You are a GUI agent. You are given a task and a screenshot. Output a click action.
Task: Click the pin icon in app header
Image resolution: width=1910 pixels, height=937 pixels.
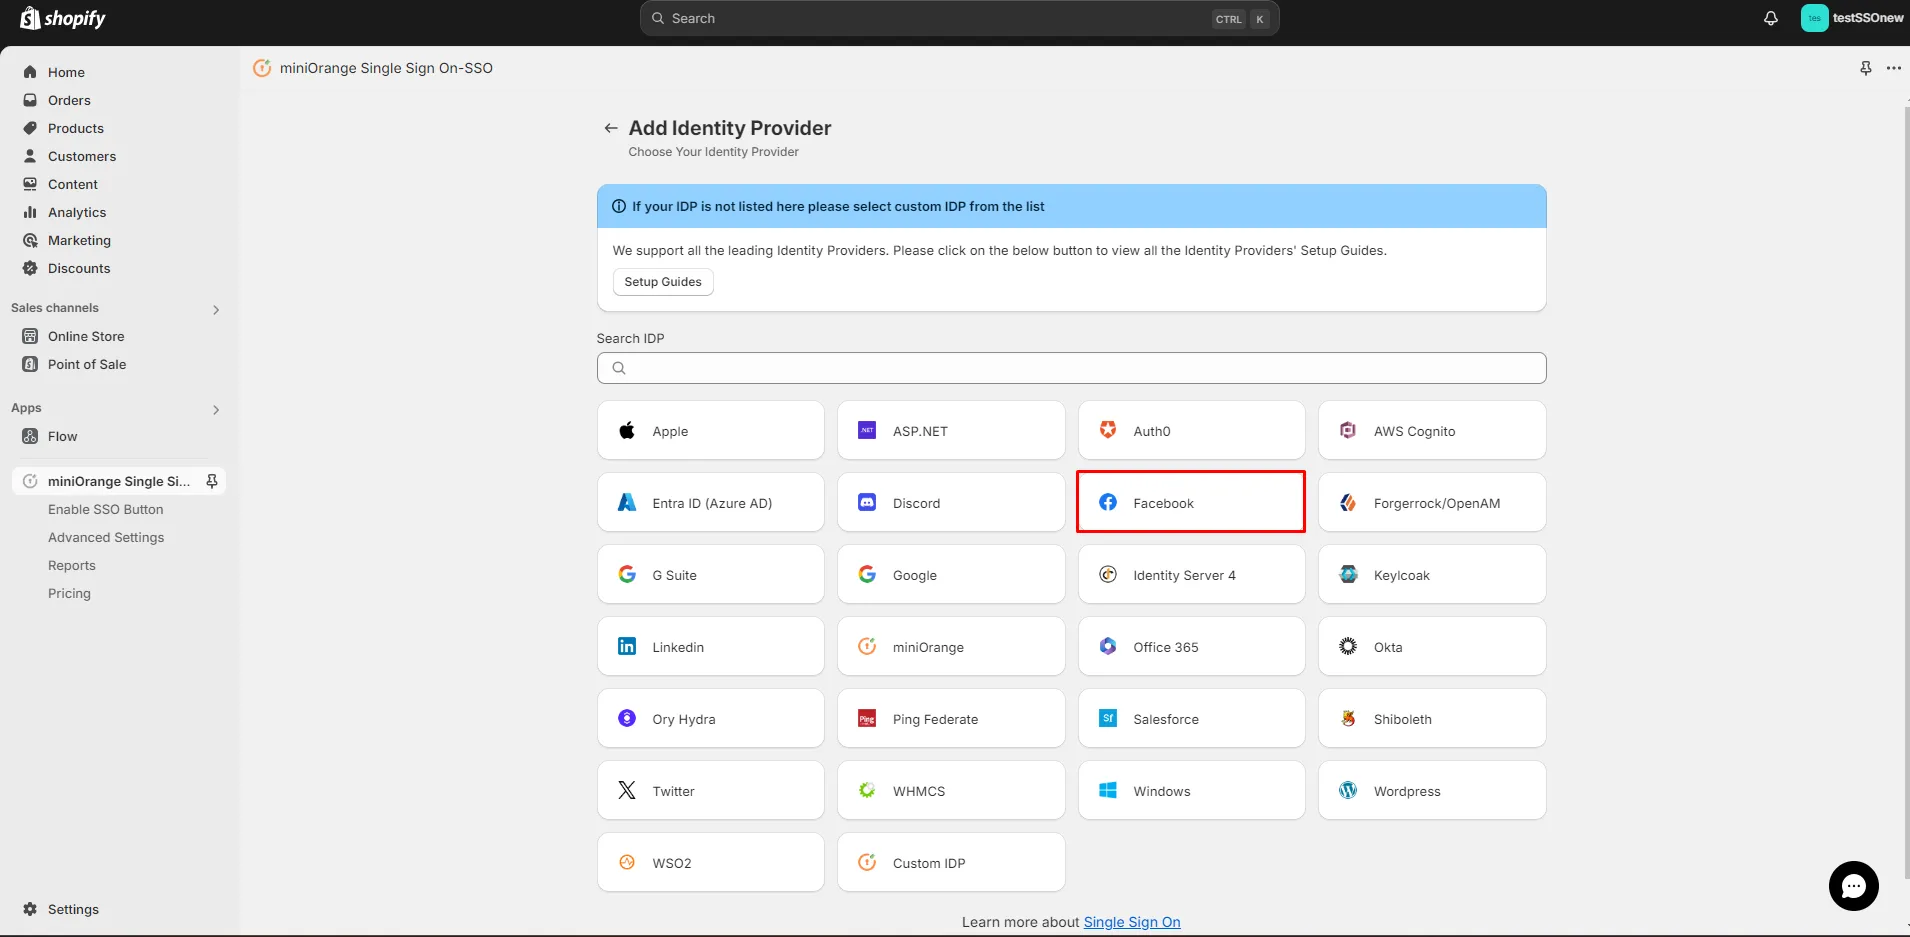[x=1866, y=68]
